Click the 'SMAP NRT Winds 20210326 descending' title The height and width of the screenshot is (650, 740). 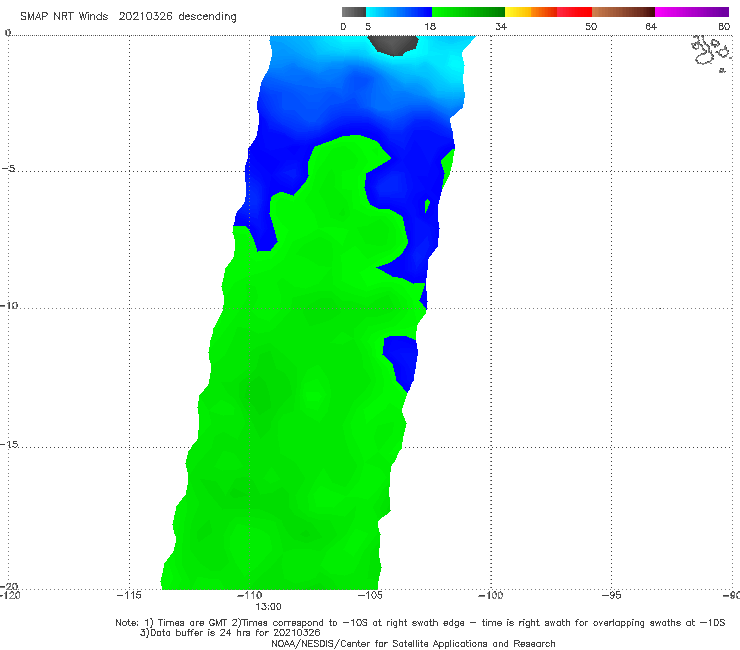coord(128,16)
